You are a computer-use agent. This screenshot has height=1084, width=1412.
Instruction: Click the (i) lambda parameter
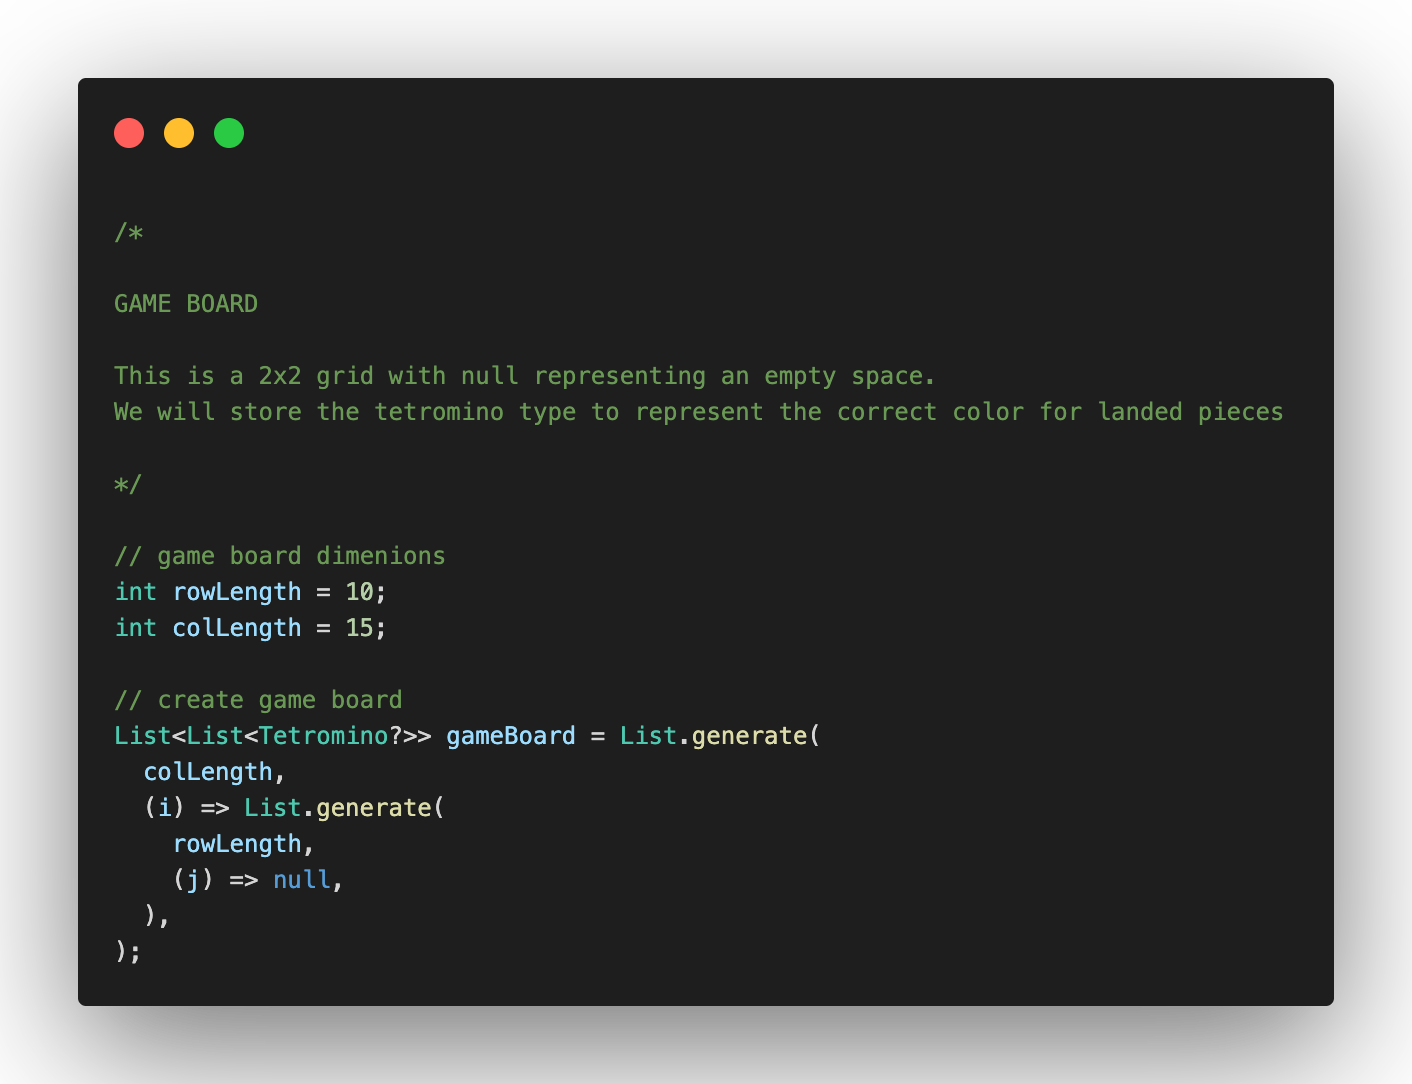coord(165,808)
